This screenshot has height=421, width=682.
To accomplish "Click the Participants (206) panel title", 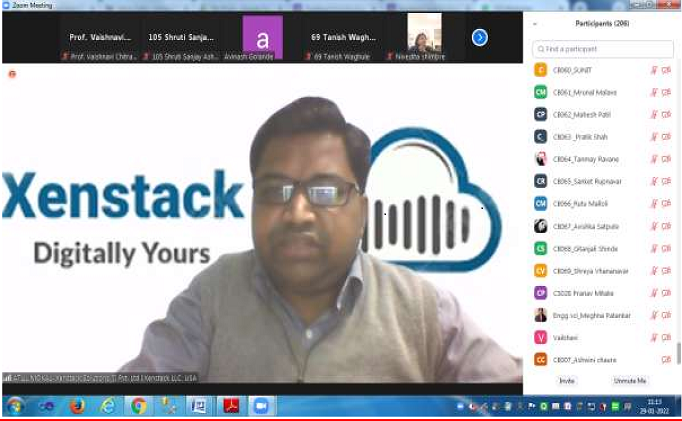I will click(602, 23).
